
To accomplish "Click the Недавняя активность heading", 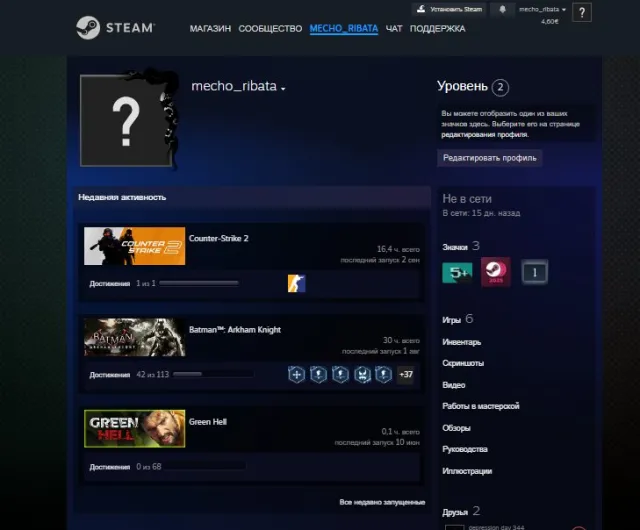I will pos(122,197).
